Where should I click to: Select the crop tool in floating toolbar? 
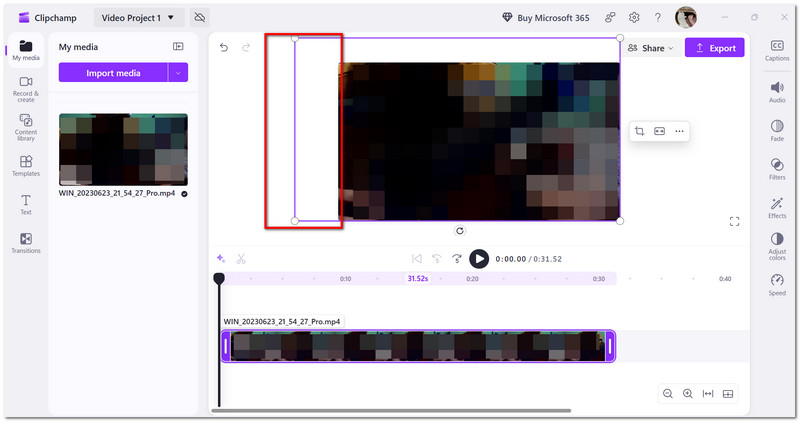(x=639, y=131)
